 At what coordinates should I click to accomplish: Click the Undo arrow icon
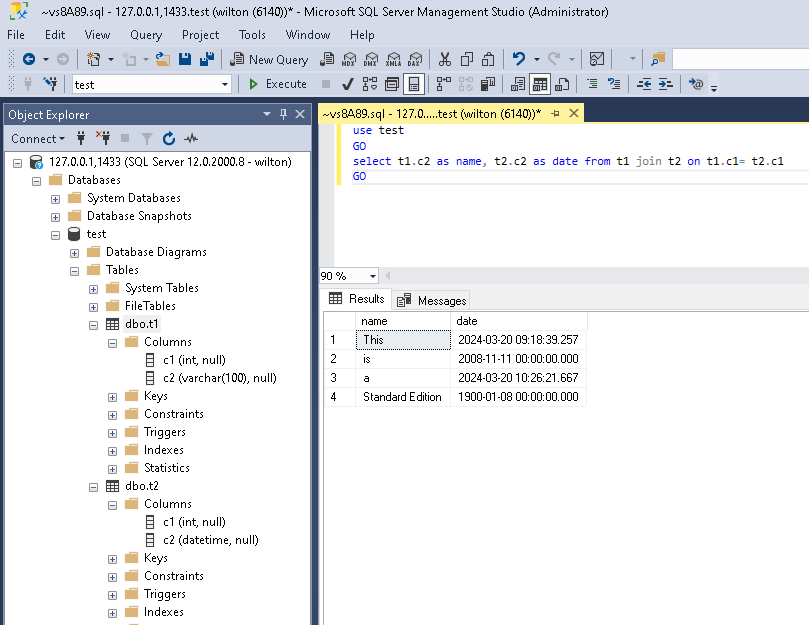(x=519, y=59)
